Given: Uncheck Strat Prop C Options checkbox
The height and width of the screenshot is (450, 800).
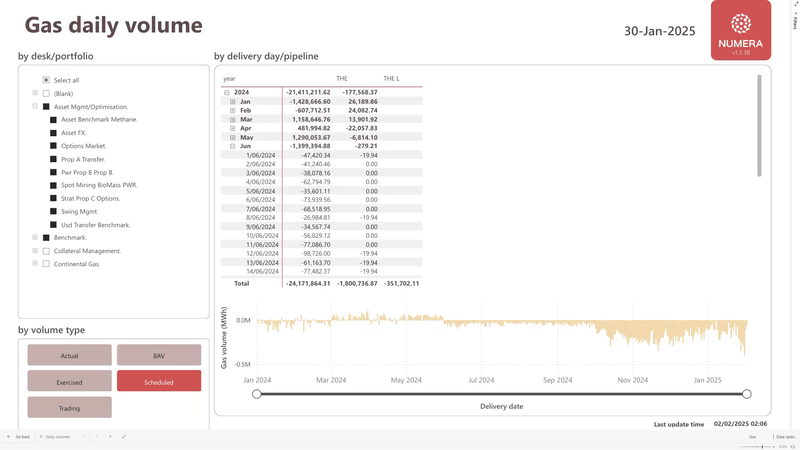Looking at the screenshot, I should click(x=53, y=198).
